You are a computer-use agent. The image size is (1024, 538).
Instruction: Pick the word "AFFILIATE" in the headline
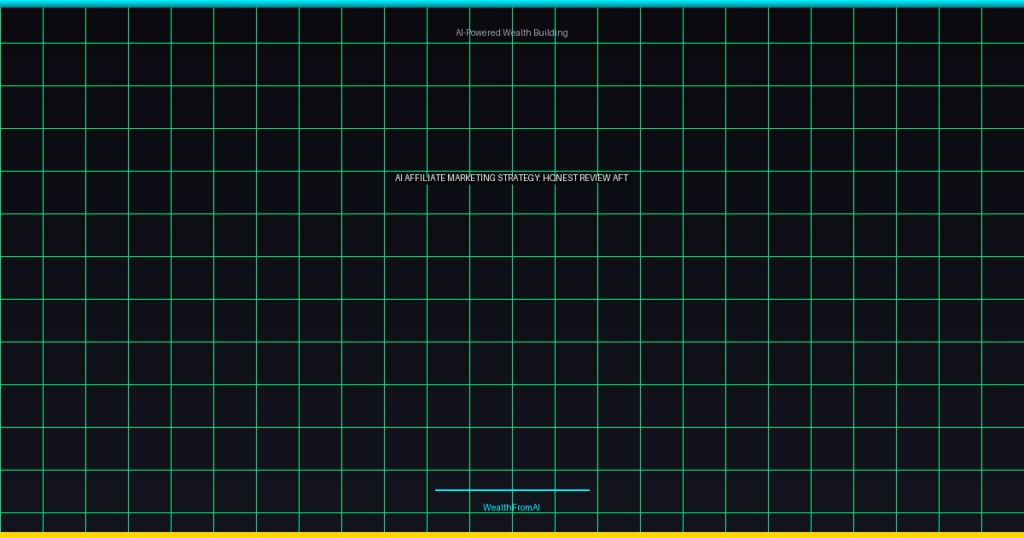click(425, 178)
